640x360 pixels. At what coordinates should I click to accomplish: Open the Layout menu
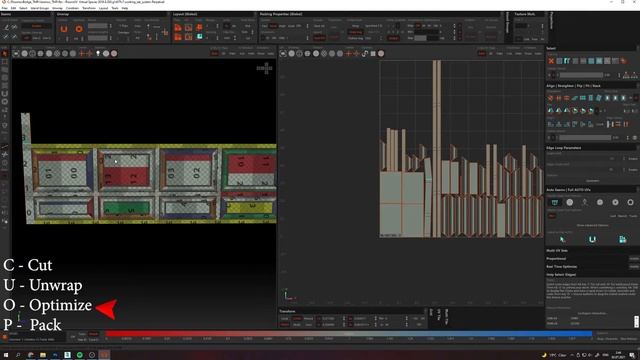pos(103,8)
